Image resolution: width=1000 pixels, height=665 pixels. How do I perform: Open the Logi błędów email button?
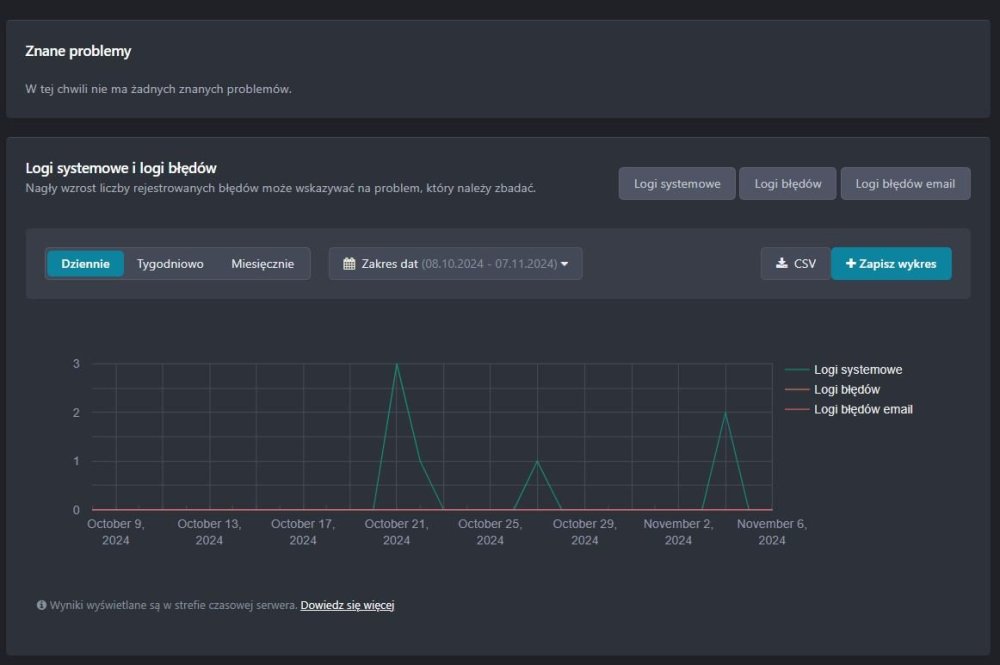(905, 184)
